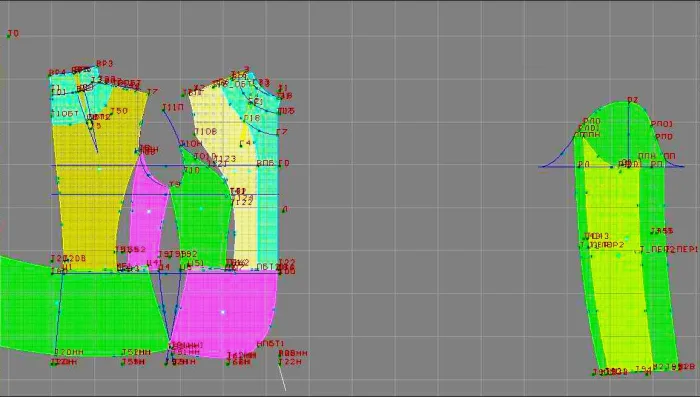
Task: Select the T0 point at top-left
Action: point(13,33)
